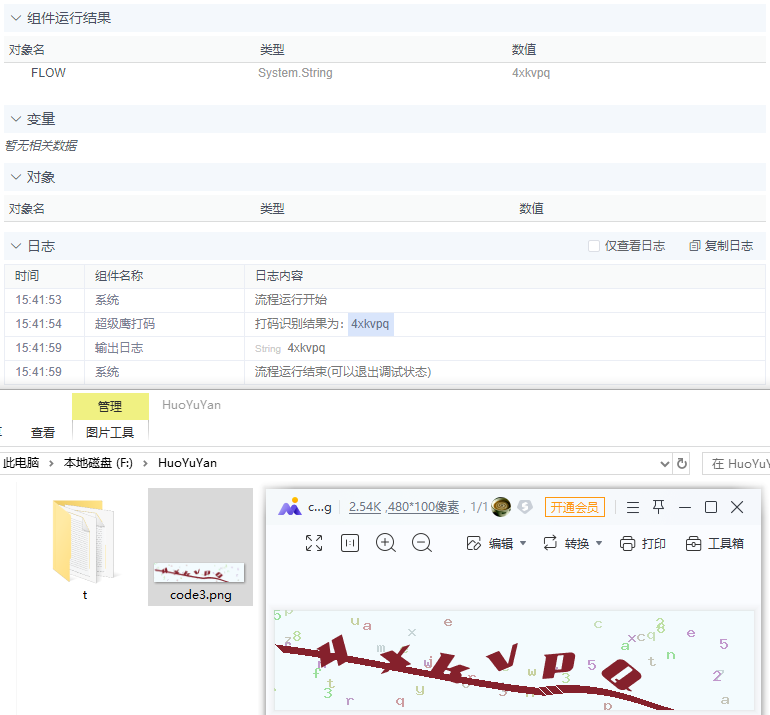Click the 480*100像素 dimensions link
Screen dimensions: 770x715
423,507
